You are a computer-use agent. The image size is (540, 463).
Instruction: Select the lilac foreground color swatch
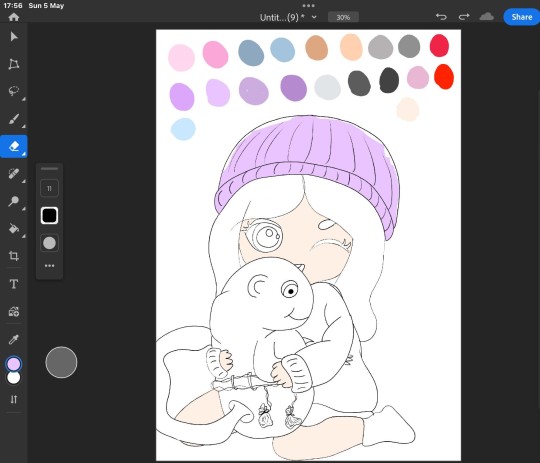point(14,364)
